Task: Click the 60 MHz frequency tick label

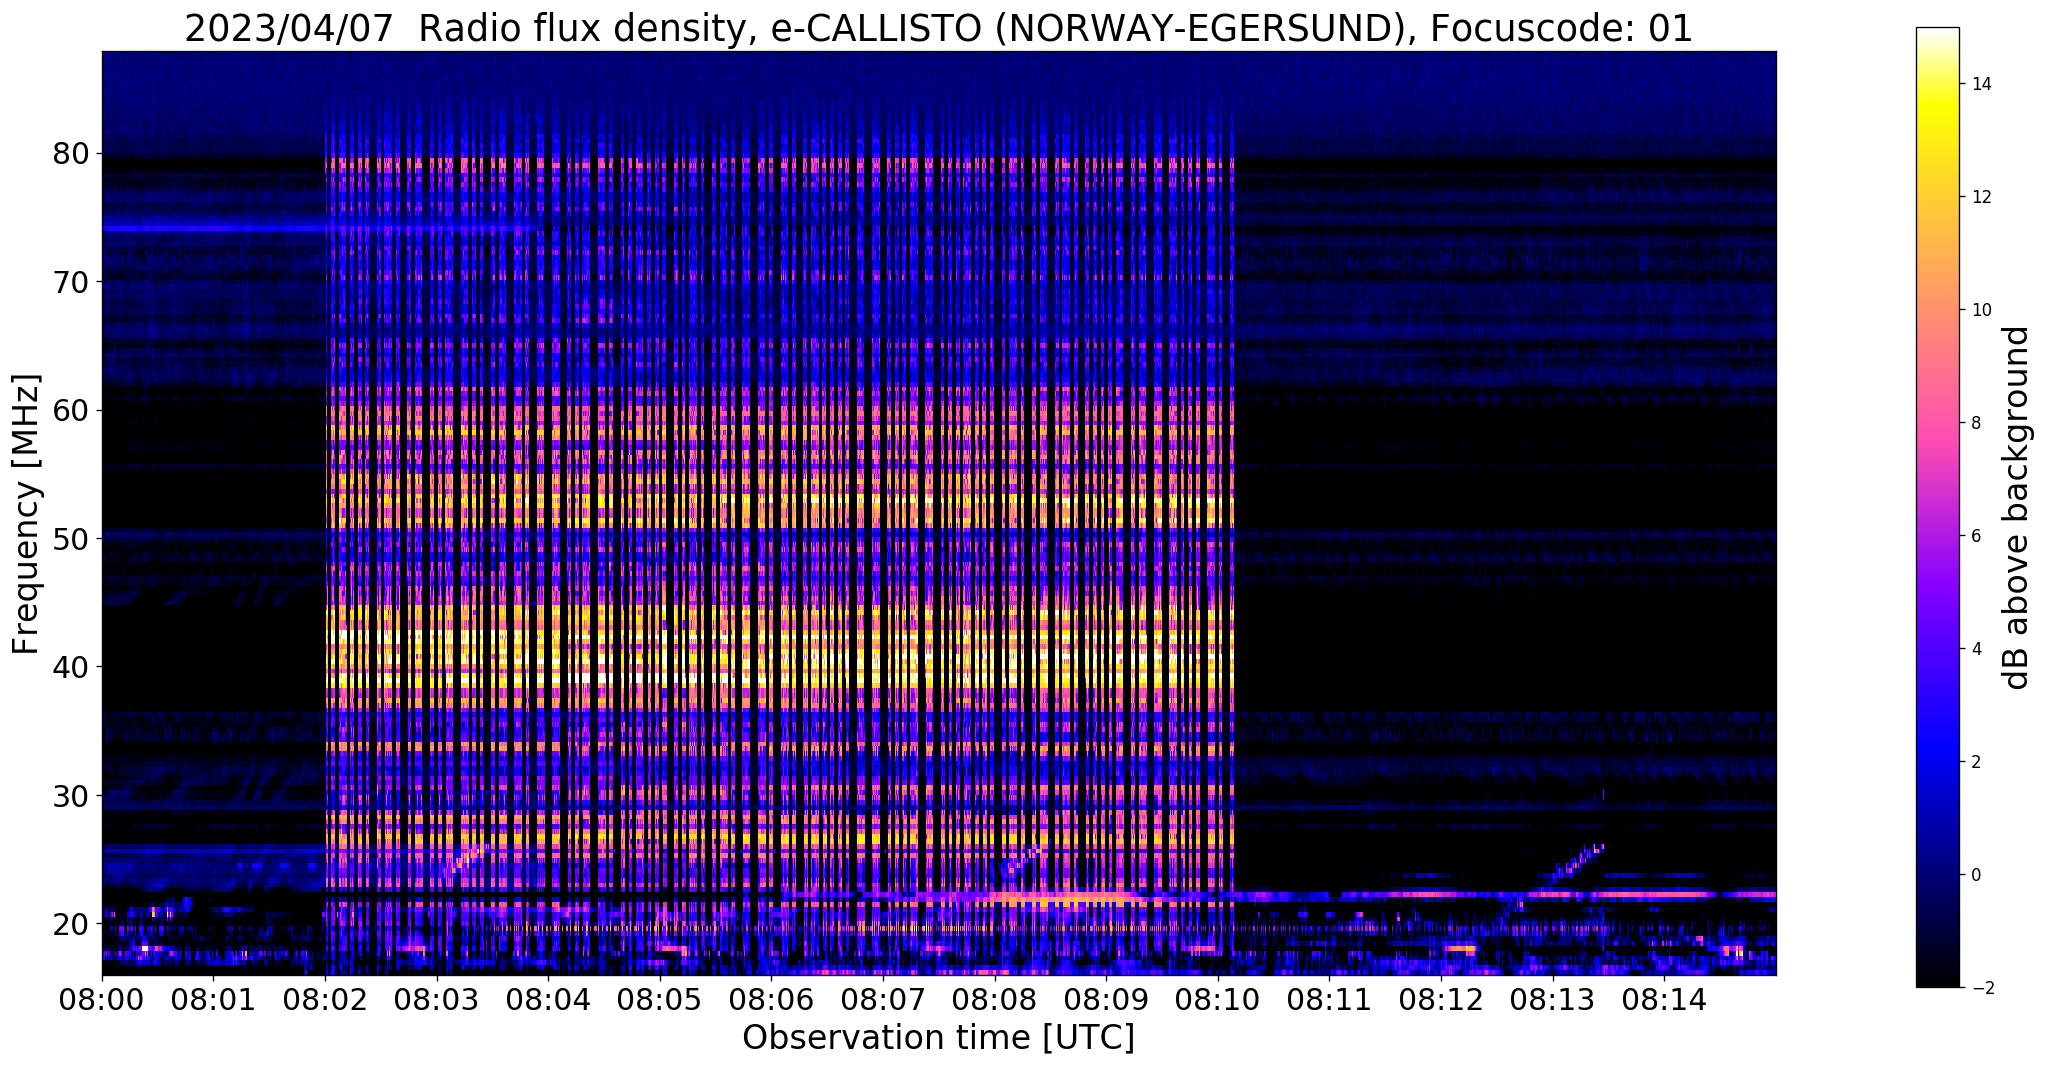Action: (x=72, y=410)
